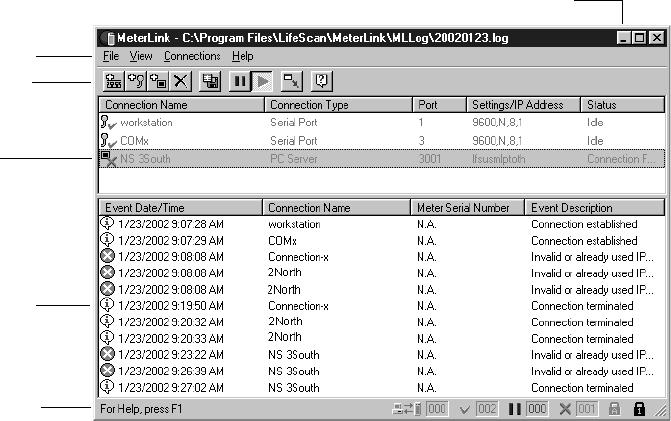
Task: Sort by Event Date/Time column header
Action: (181, 208)
